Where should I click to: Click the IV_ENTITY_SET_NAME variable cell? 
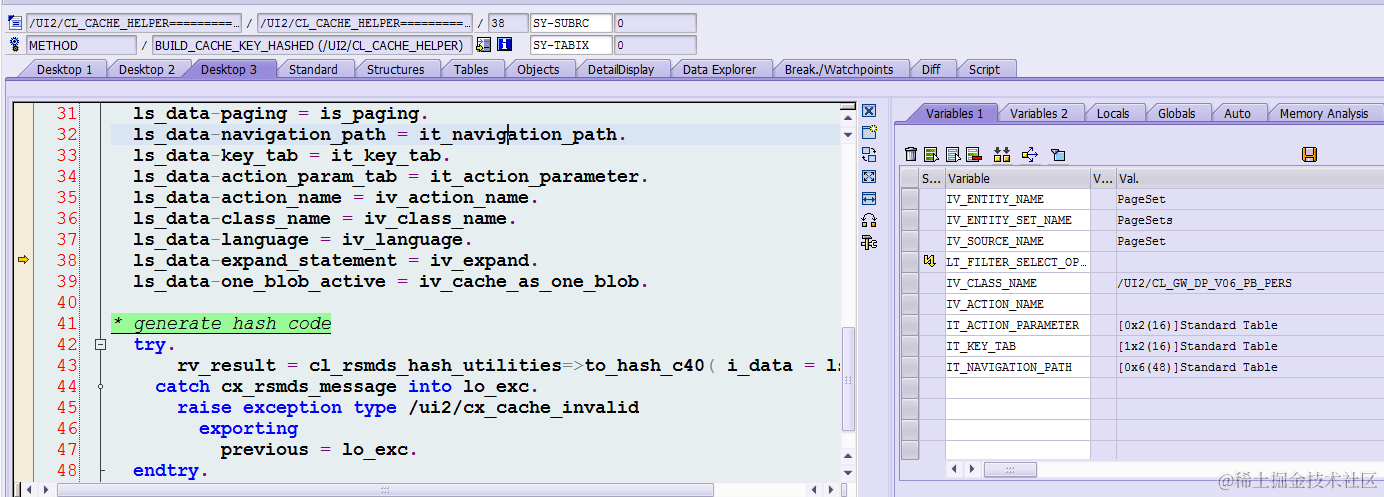pyautogui.click(x=1017, y=220)
